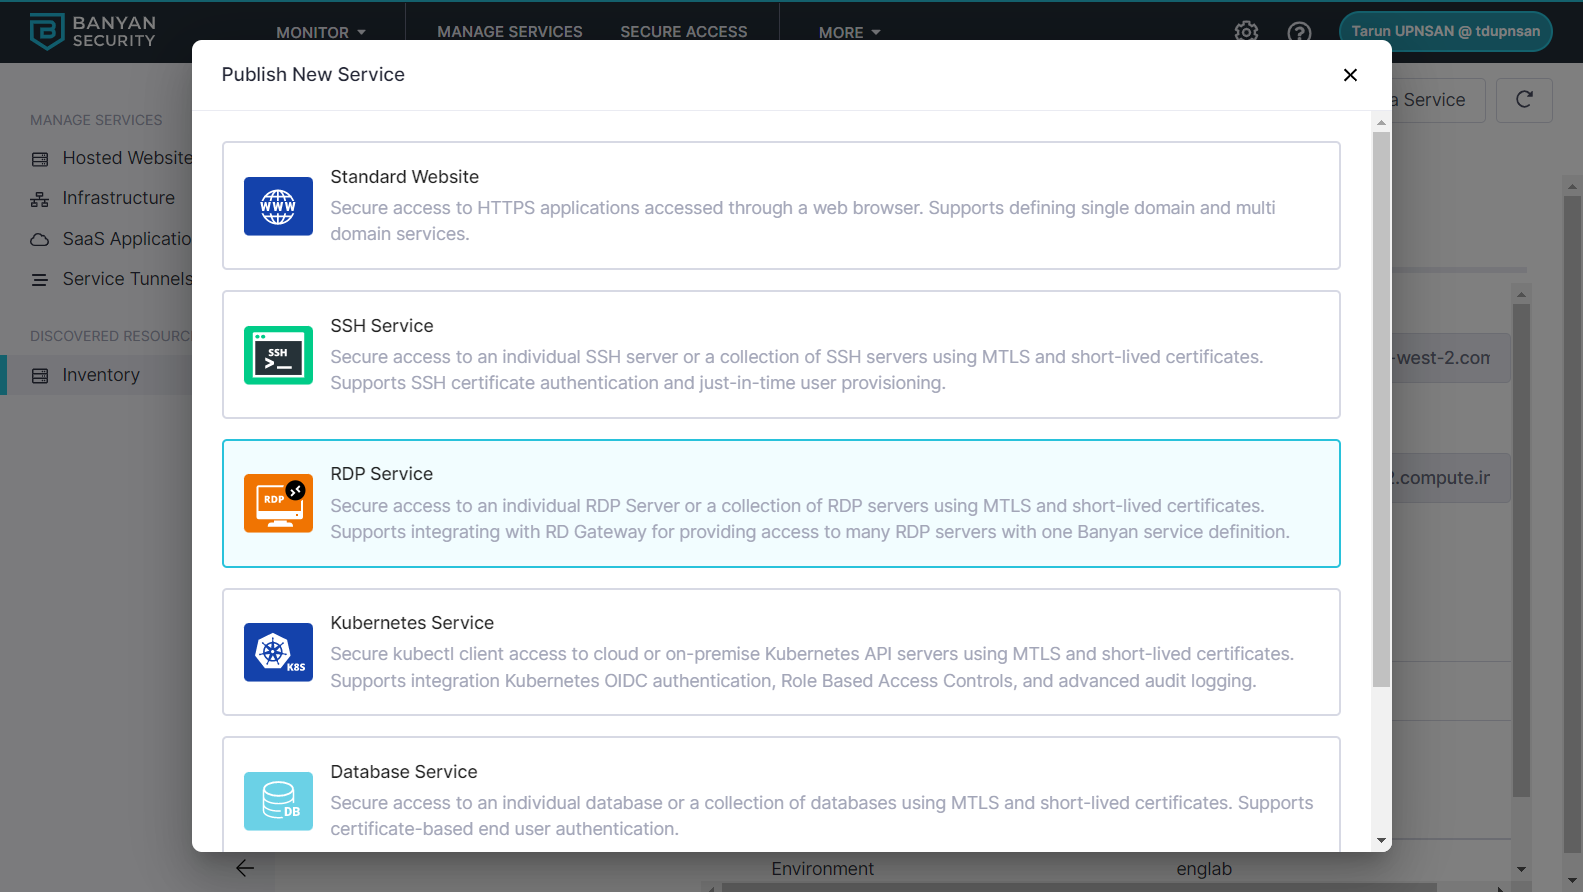Viewport: 1583px width, 892px height.
Task: Open settings via the gear icon
Action: (x=1246, y=32)
